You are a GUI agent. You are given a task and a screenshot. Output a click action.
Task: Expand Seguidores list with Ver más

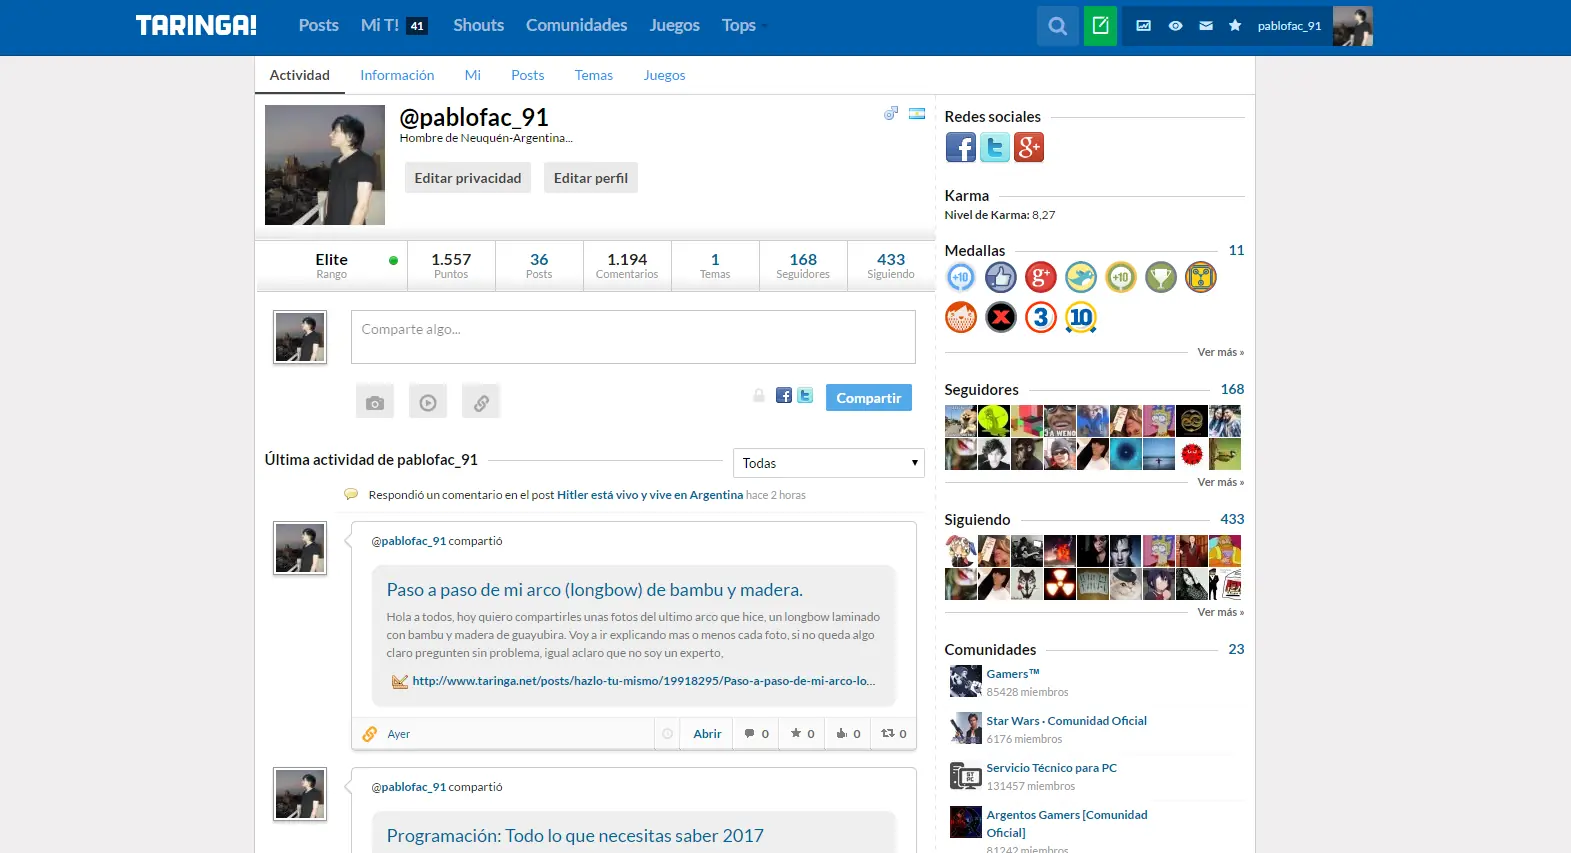click(x=1221, y=482)
